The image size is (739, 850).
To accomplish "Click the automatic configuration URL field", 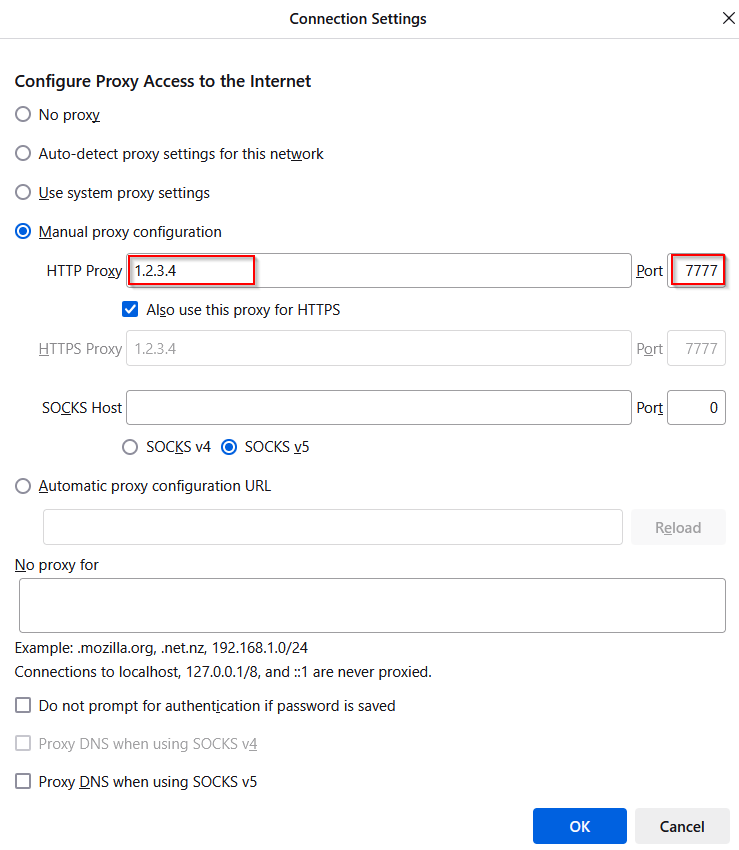I will 332,527.
